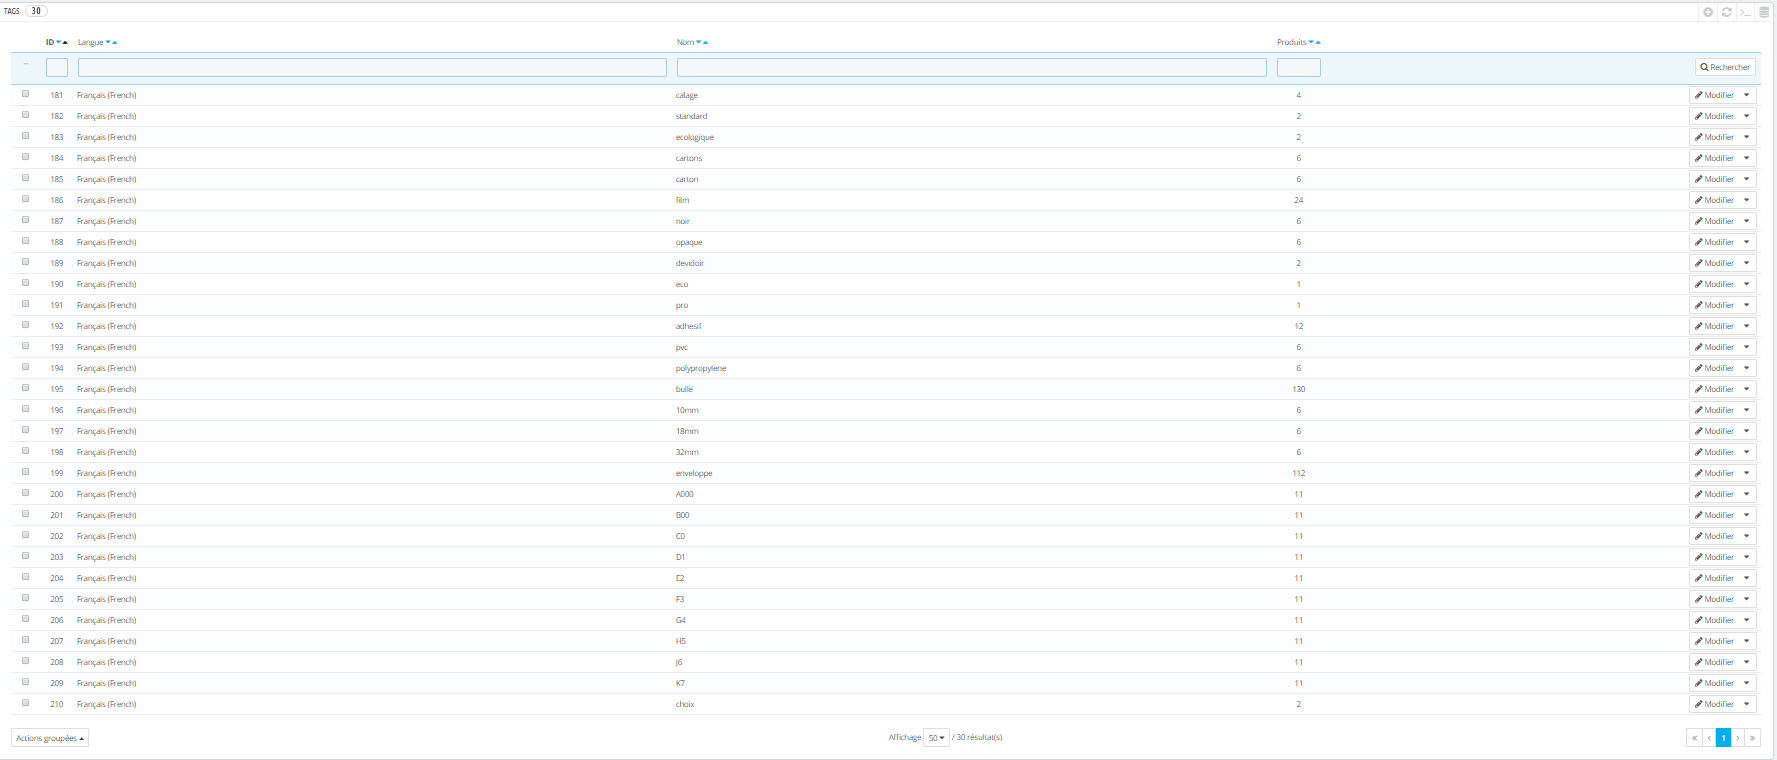Refresh the tags list
The width and height of the screenshot is (1777, 760).
(x=1726, y=12)
